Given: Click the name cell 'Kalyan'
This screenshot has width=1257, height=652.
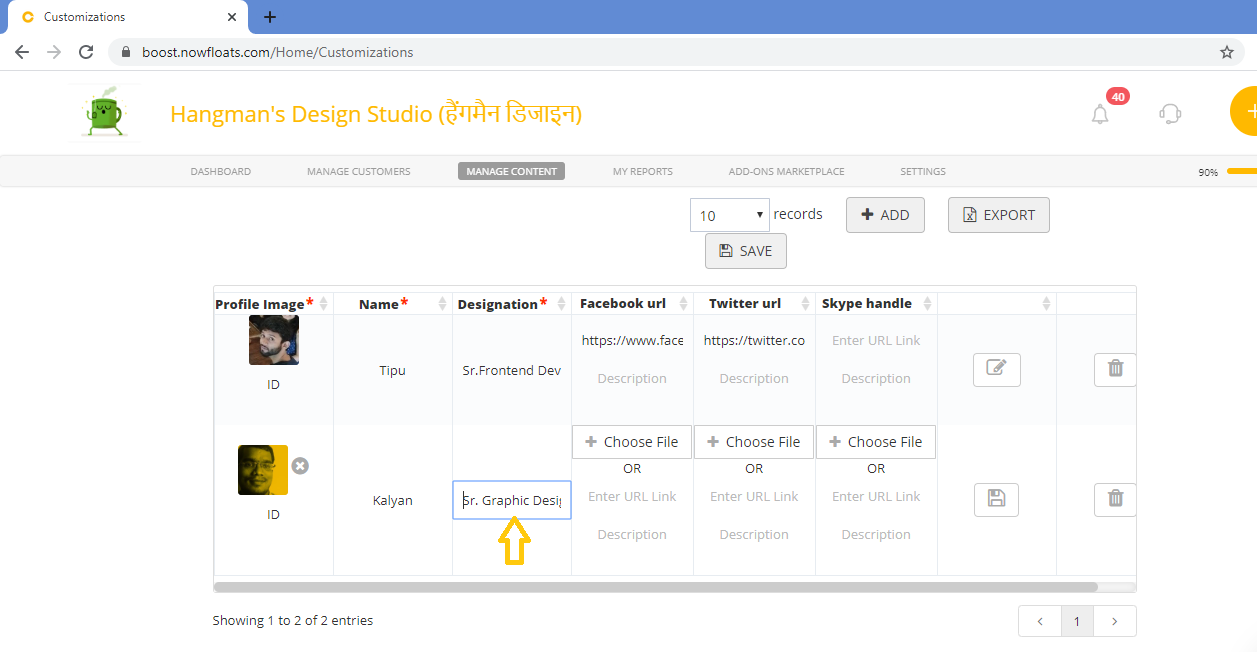Looking at the screenshot, I should click(392, 500).
